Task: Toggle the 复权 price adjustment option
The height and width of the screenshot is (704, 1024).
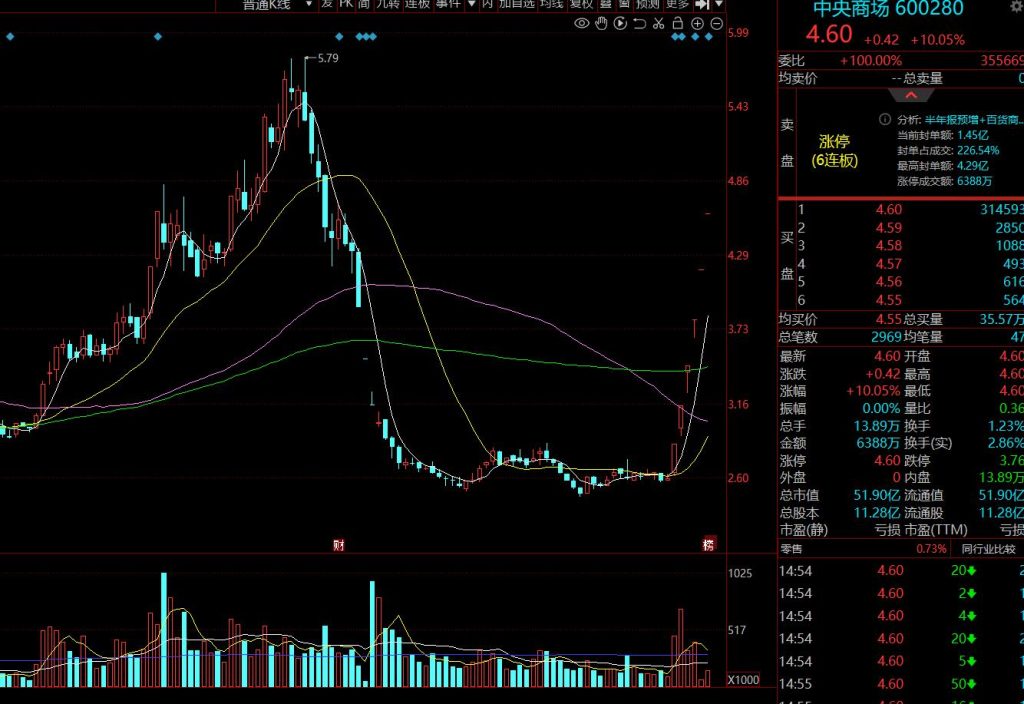Action: (x=581, y=4)
